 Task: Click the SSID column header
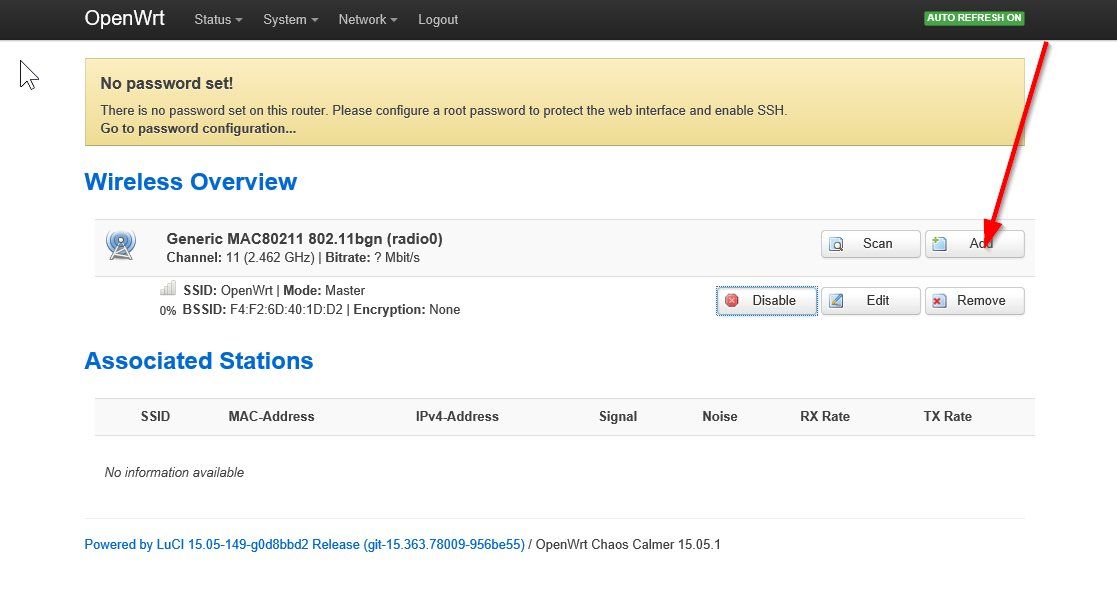point(155,416)
